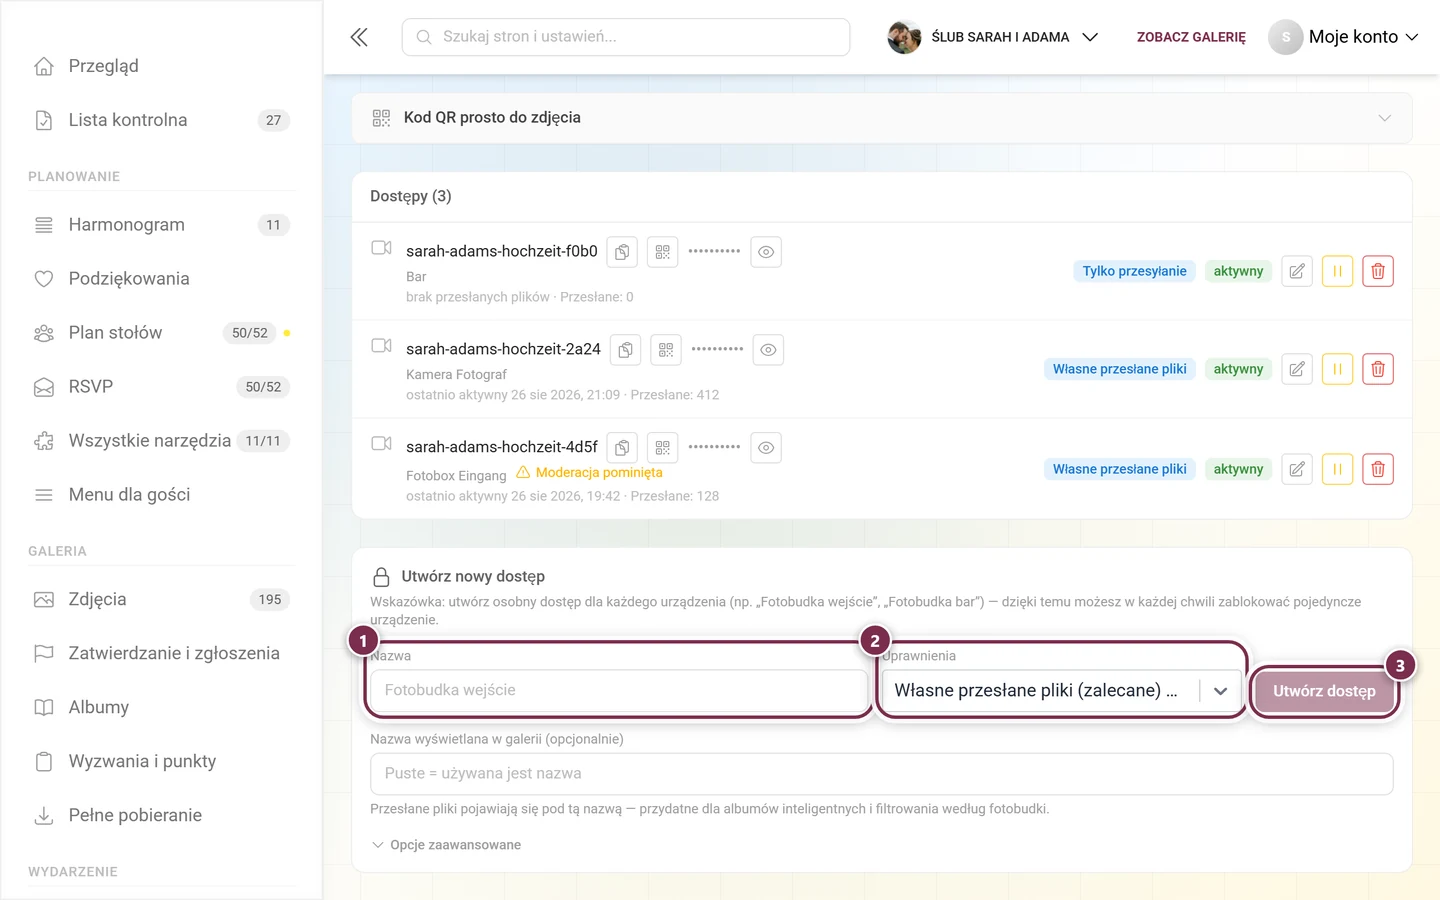
Task: Expand the Kod QR prosto do zdjęcia section
Action: (882, 118)
